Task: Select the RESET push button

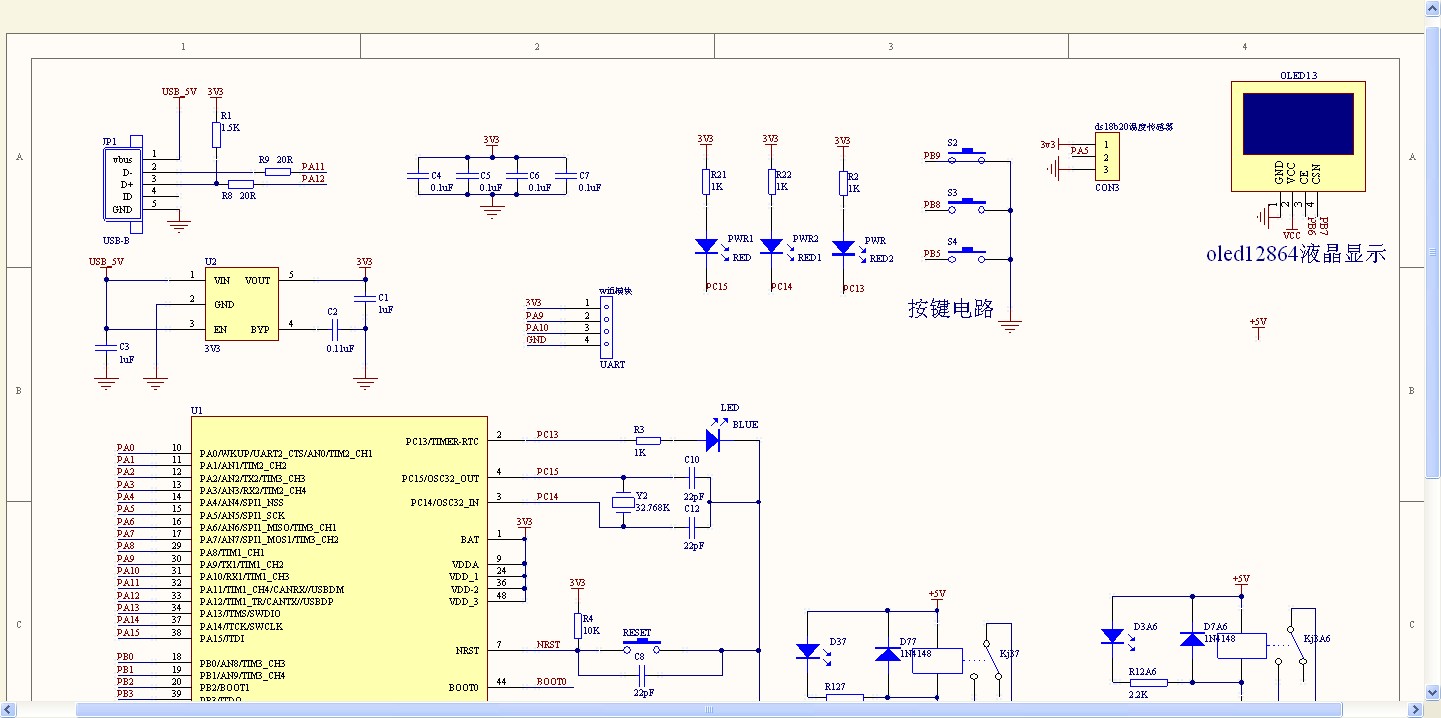Action: pyautogui.click(x=639, y=646)
